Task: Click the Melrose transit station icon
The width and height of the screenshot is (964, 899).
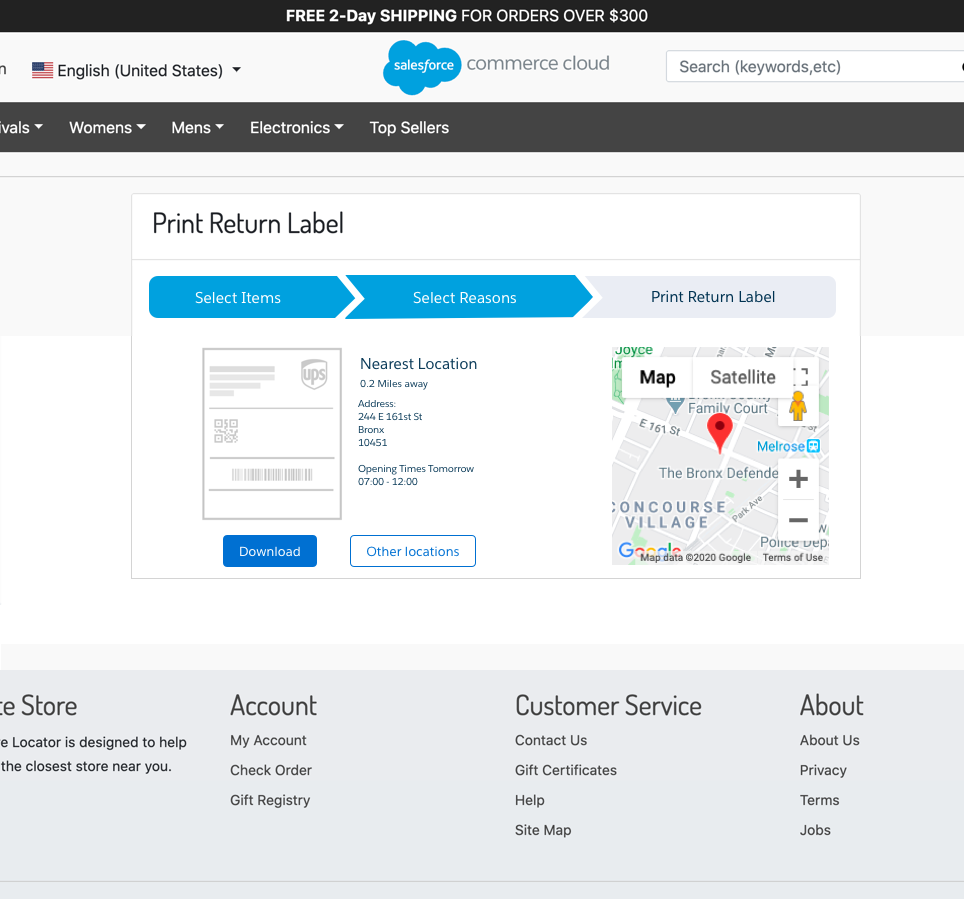Action: 813,446
